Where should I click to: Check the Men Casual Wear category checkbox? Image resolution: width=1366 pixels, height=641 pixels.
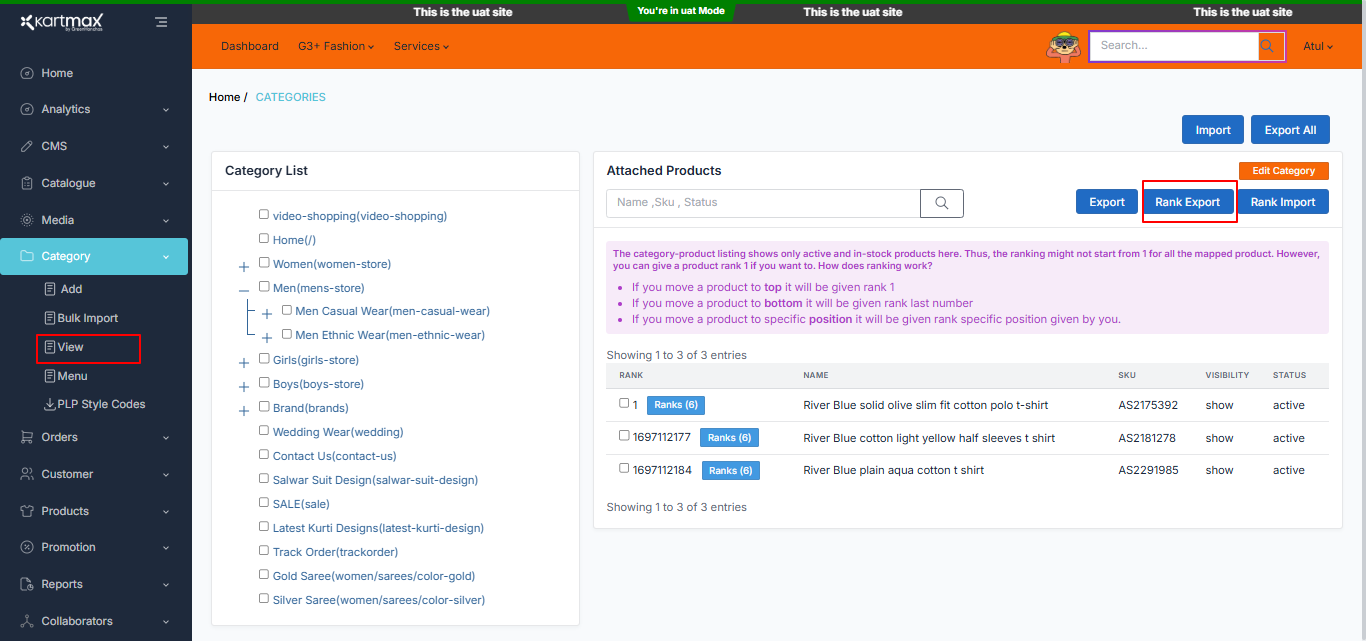[x=287, y=310]
